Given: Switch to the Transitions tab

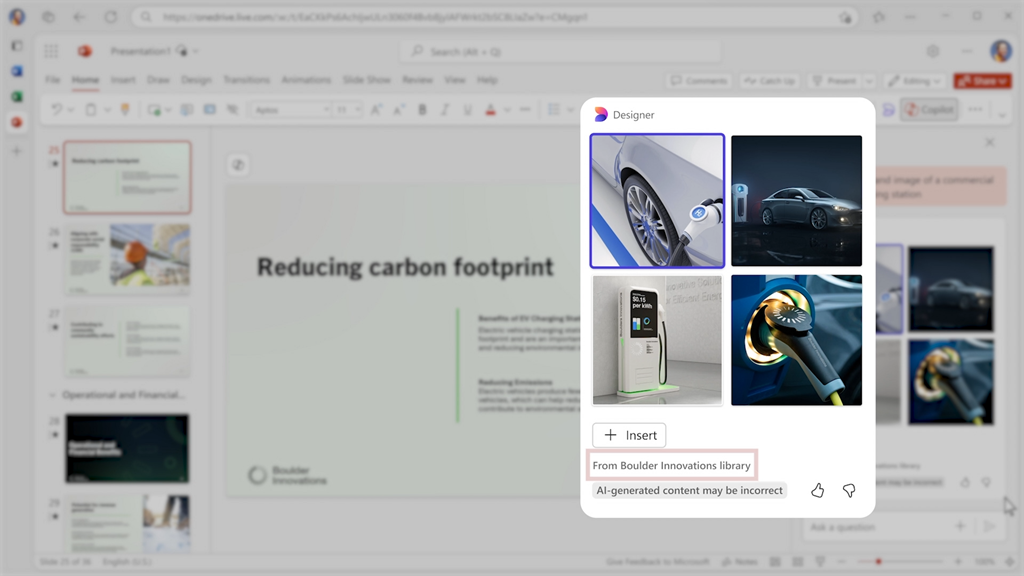Looking at the screenshot, I should (246, 80).
